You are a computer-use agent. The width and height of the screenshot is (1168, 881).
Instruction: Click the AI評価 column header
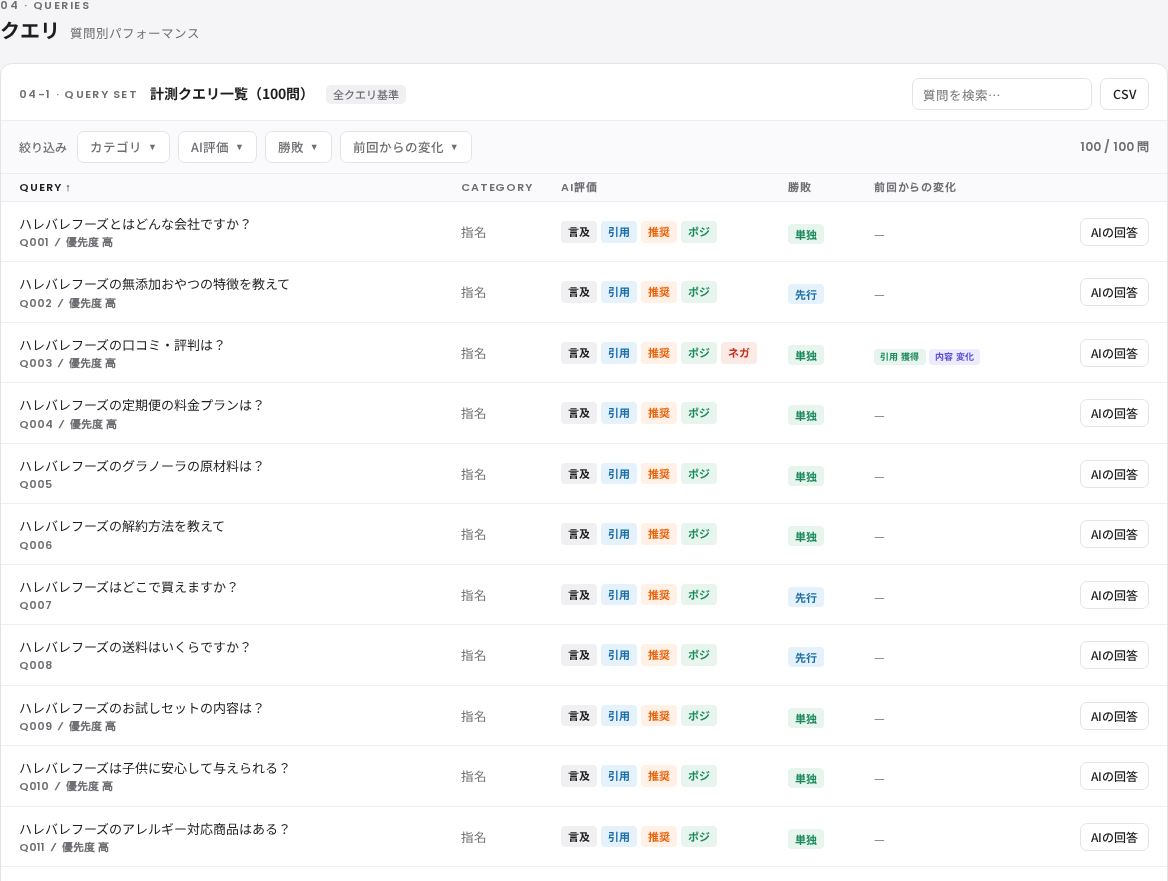click(579, 188)
